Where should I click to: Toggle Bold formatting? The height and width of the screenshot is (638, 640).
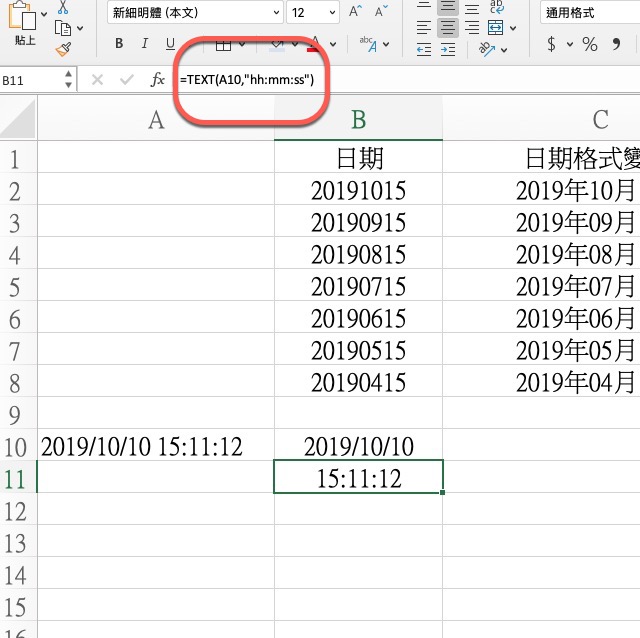tap(119, 43)
